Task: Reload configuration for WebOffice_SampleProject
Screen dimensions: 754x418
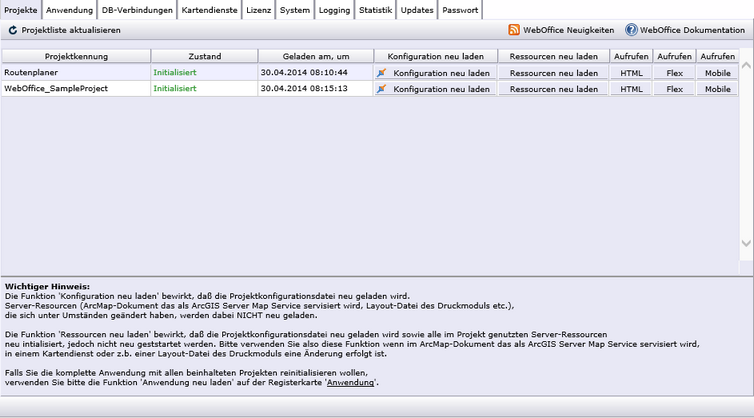Action: [435, 89]
